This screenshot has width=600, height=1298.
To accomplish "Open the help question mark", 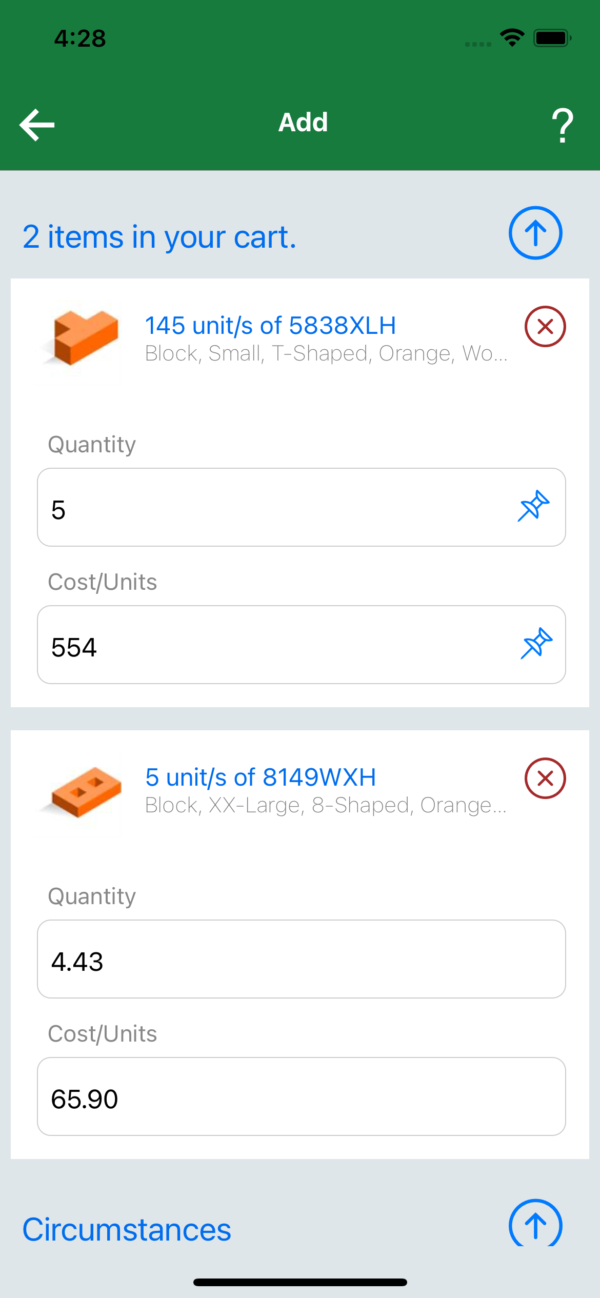I will pyautogui.click(x=562, y=124).
